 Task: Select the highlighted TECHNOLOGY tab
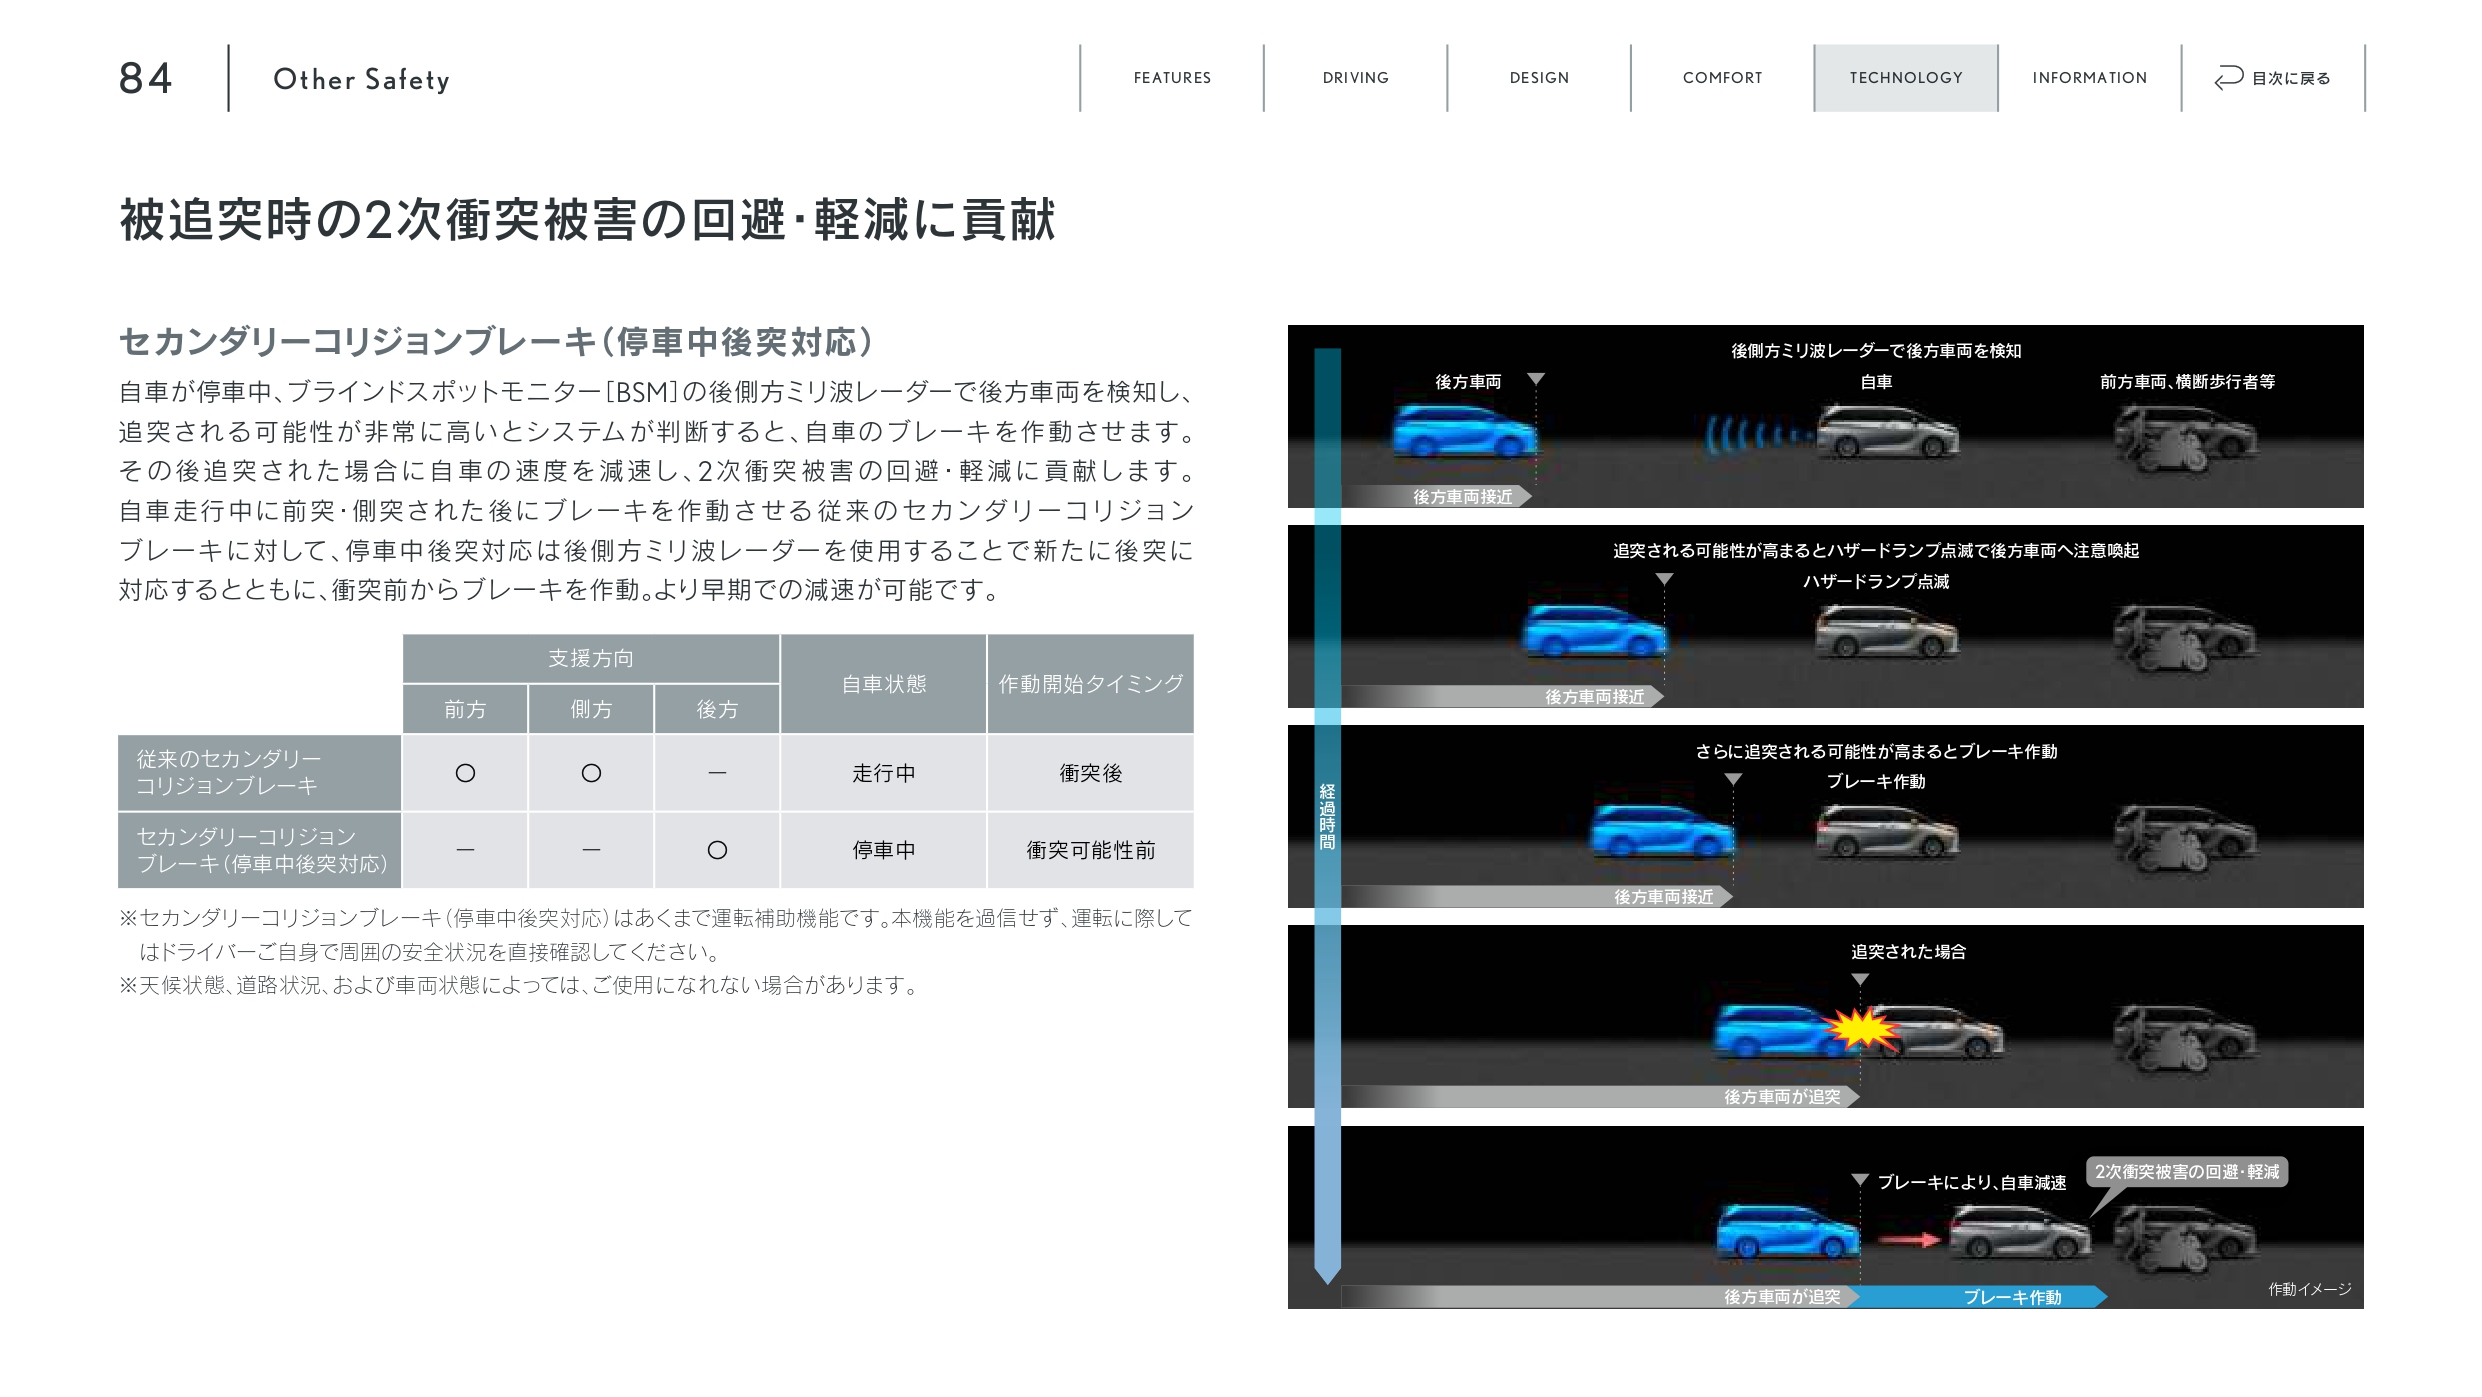(1906, 78)
